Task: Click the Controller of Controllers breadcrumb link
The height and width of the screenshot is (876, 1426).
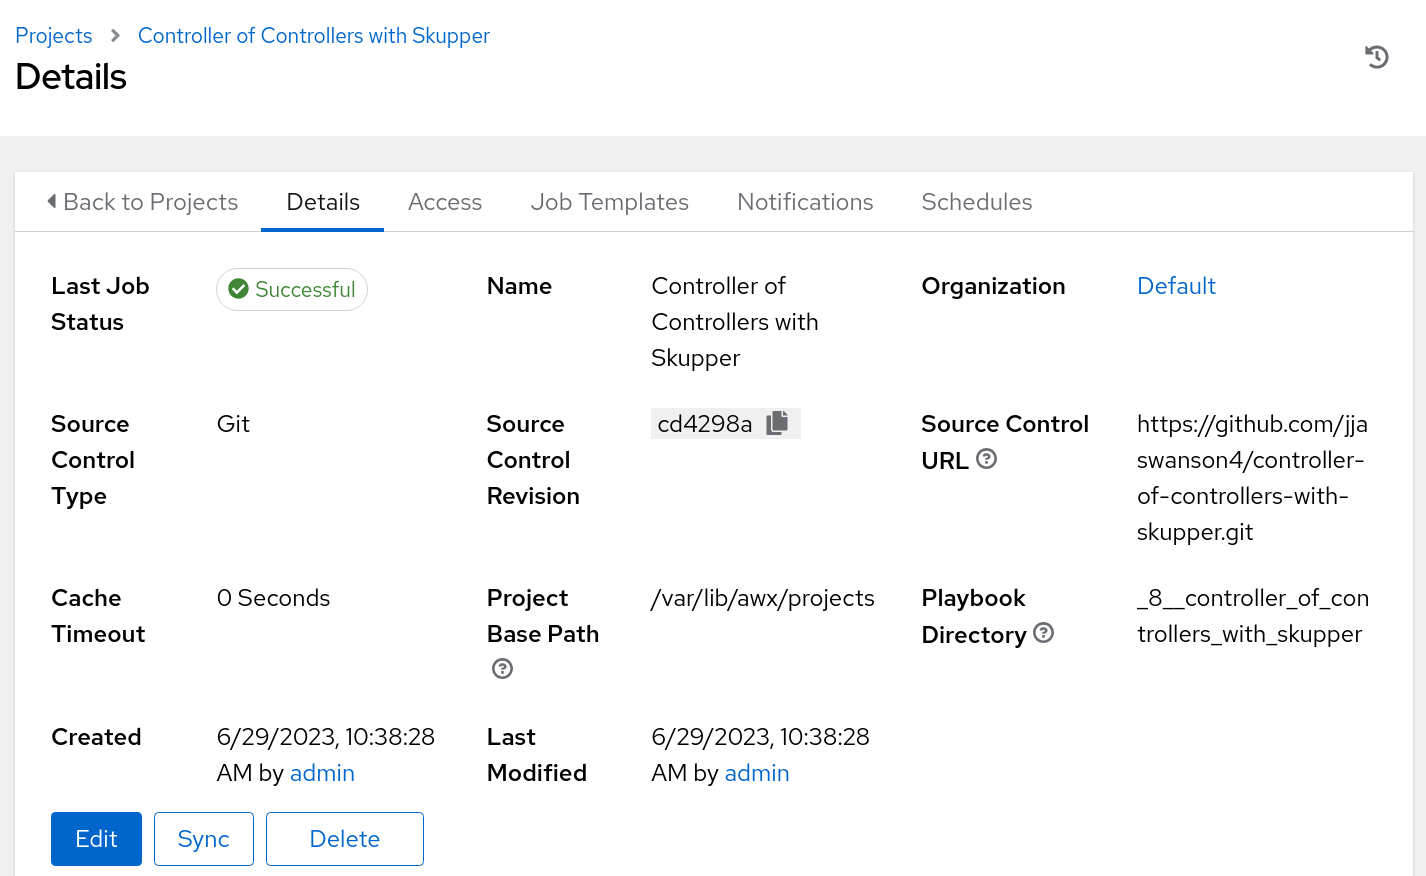Action: click(x=313, y=36)
